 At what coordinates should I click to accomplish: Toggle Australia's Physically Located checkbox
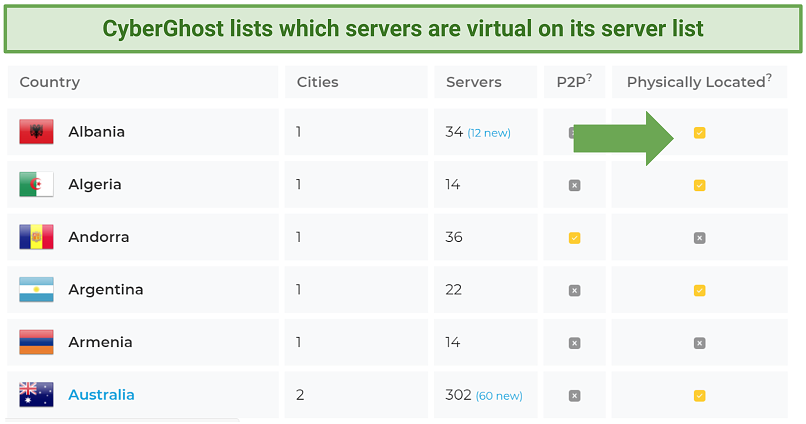pos(699,396)
